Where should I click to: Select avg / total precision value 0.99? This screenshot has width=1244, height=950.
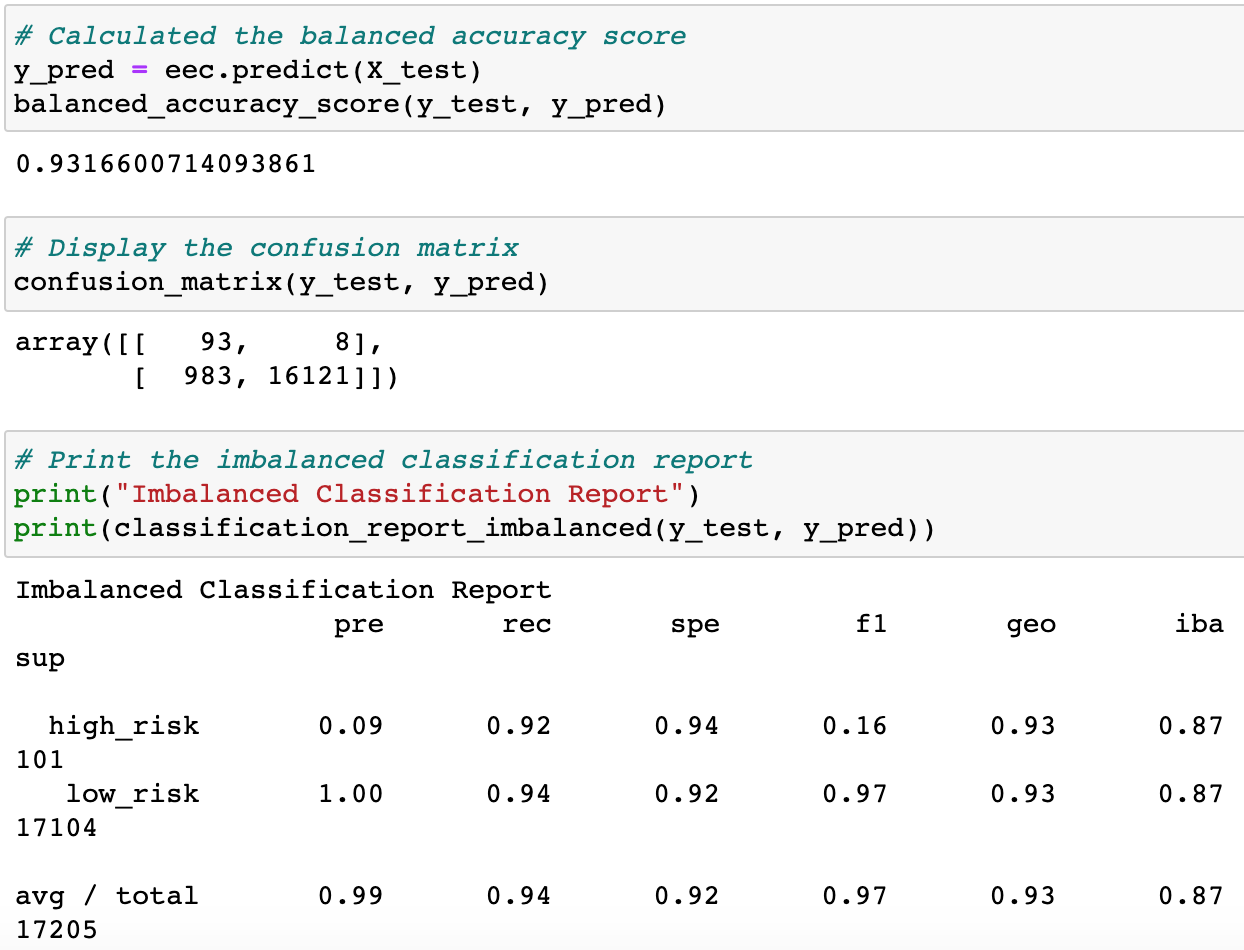click(x=351, y=896)
